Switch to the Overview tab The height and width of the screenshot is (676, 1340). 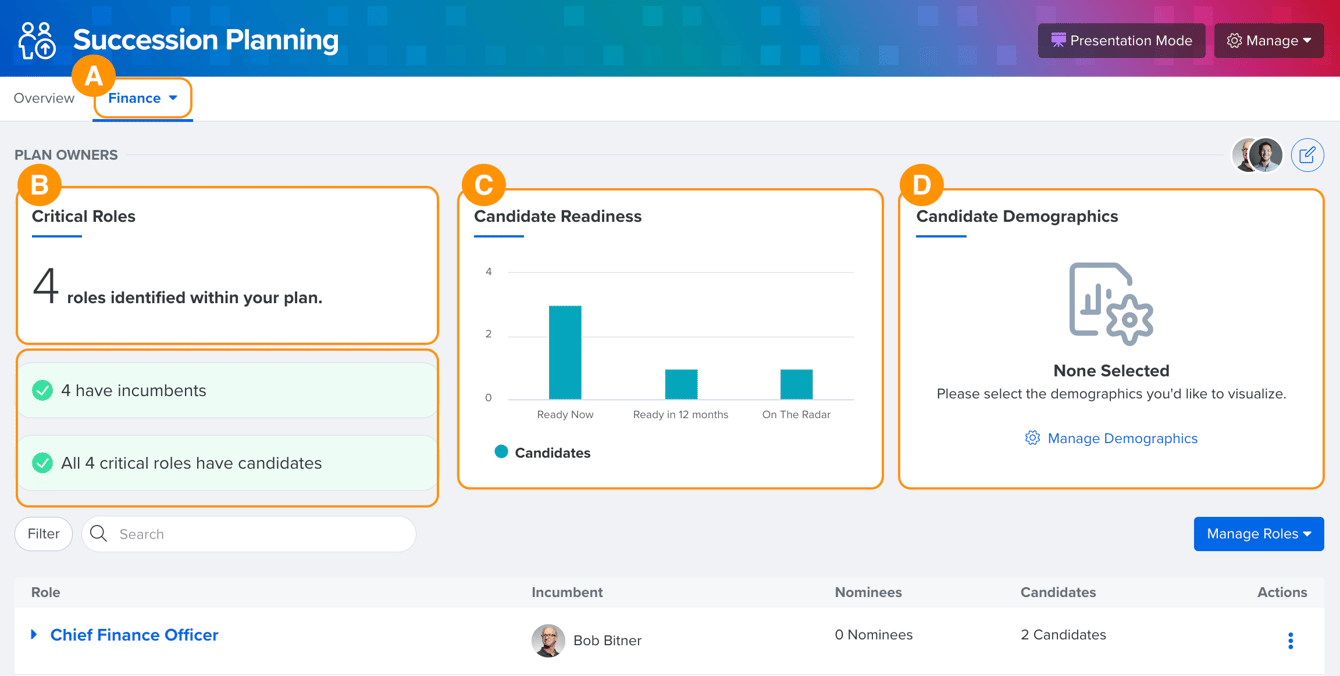coord(44,98)
